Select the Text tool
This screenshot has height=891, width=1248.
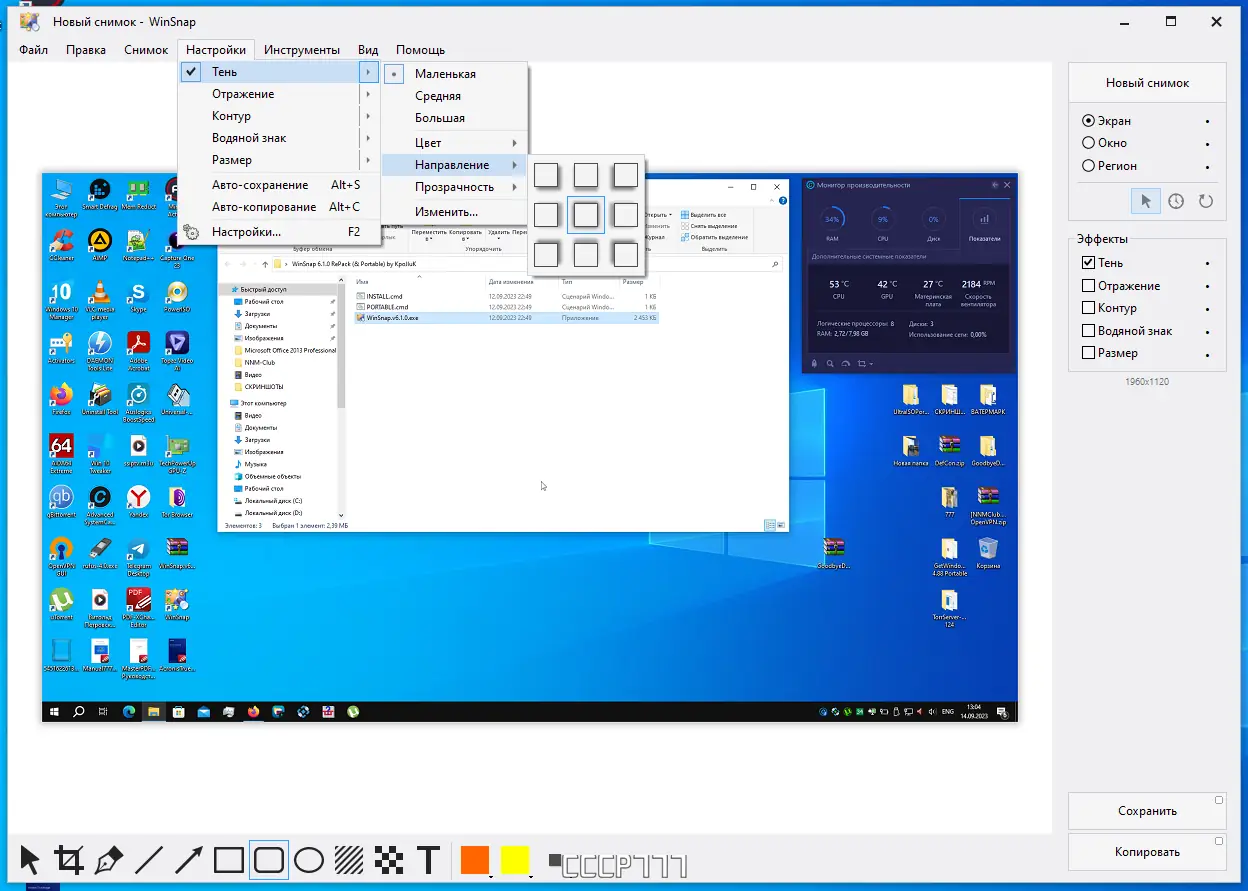coord(429,860)
